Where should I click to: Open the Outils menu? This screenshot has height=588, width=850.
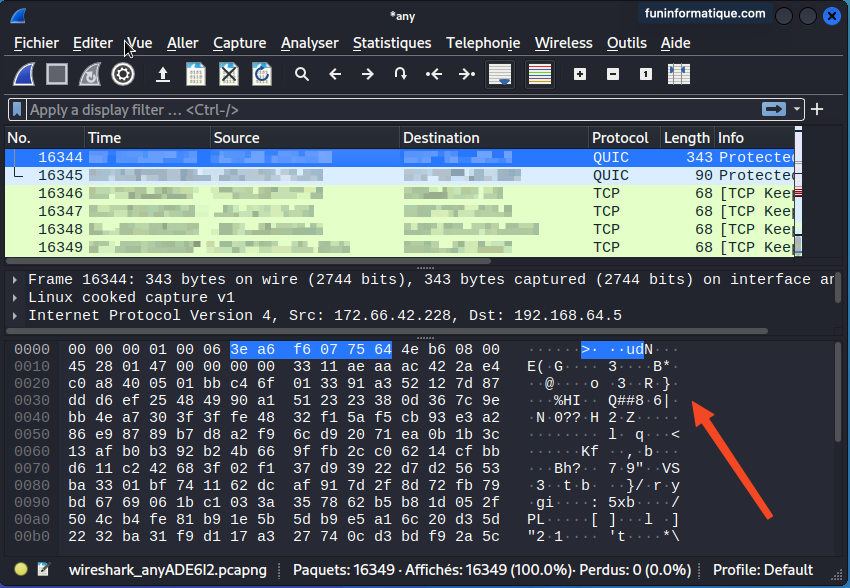pyautogui.click(x=627, y=43)
